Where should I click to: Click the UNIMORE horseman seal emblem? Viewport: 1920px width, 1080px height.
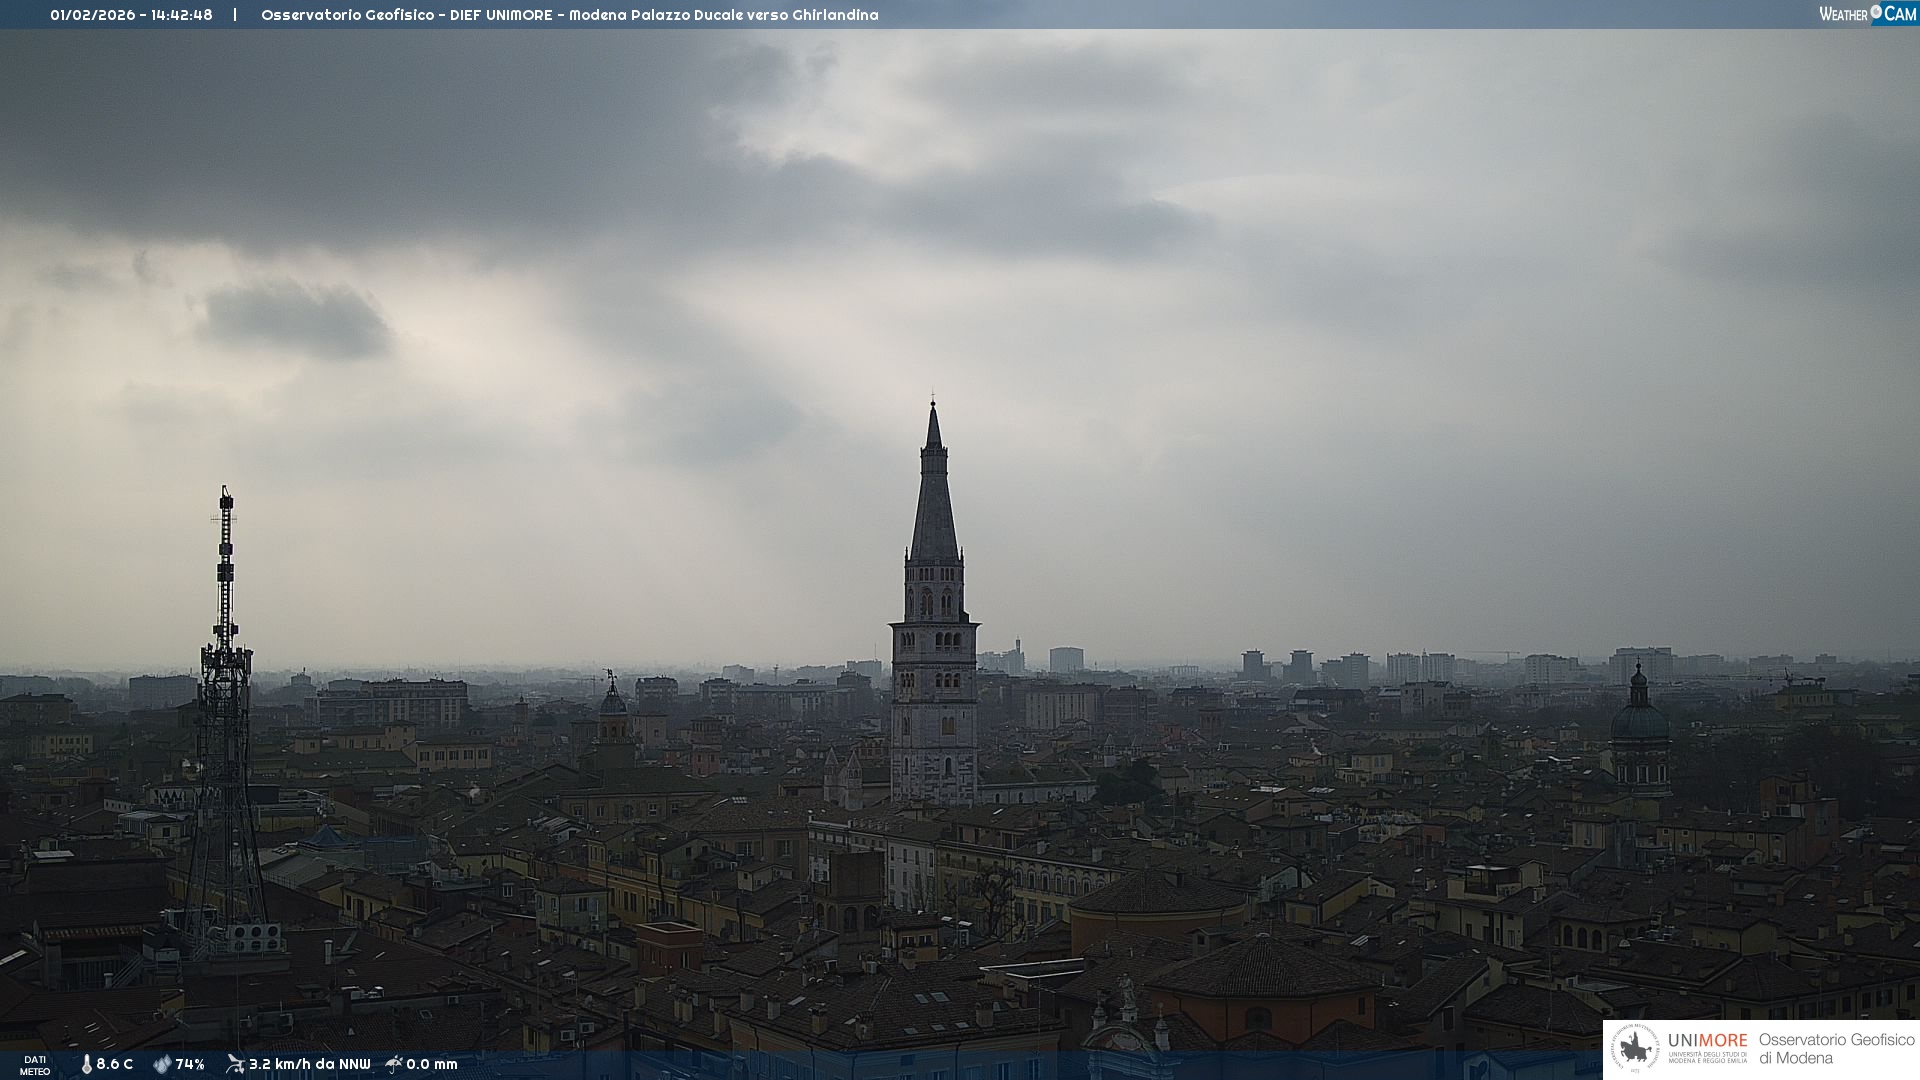click(x=1635, y=1049)
